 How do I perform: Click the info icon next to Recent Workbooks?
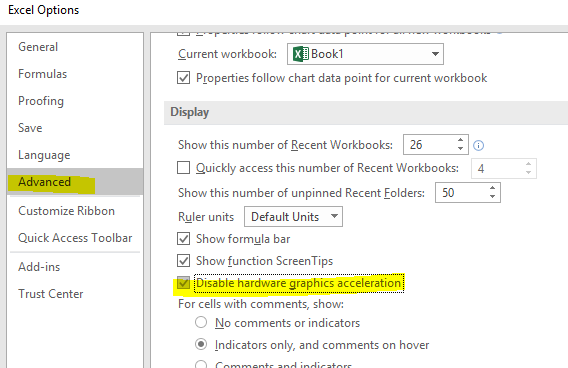tap(479, 146)
